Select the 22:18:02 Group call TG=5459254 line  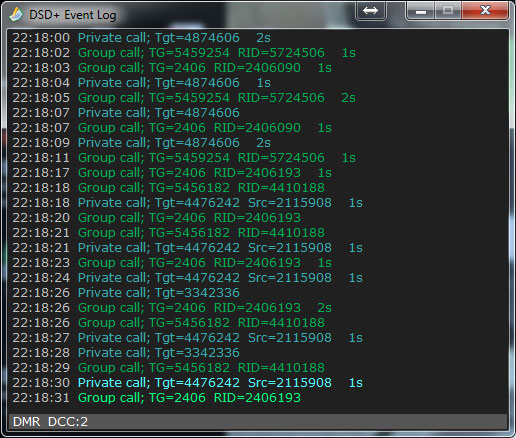click(x=184, y=53)
